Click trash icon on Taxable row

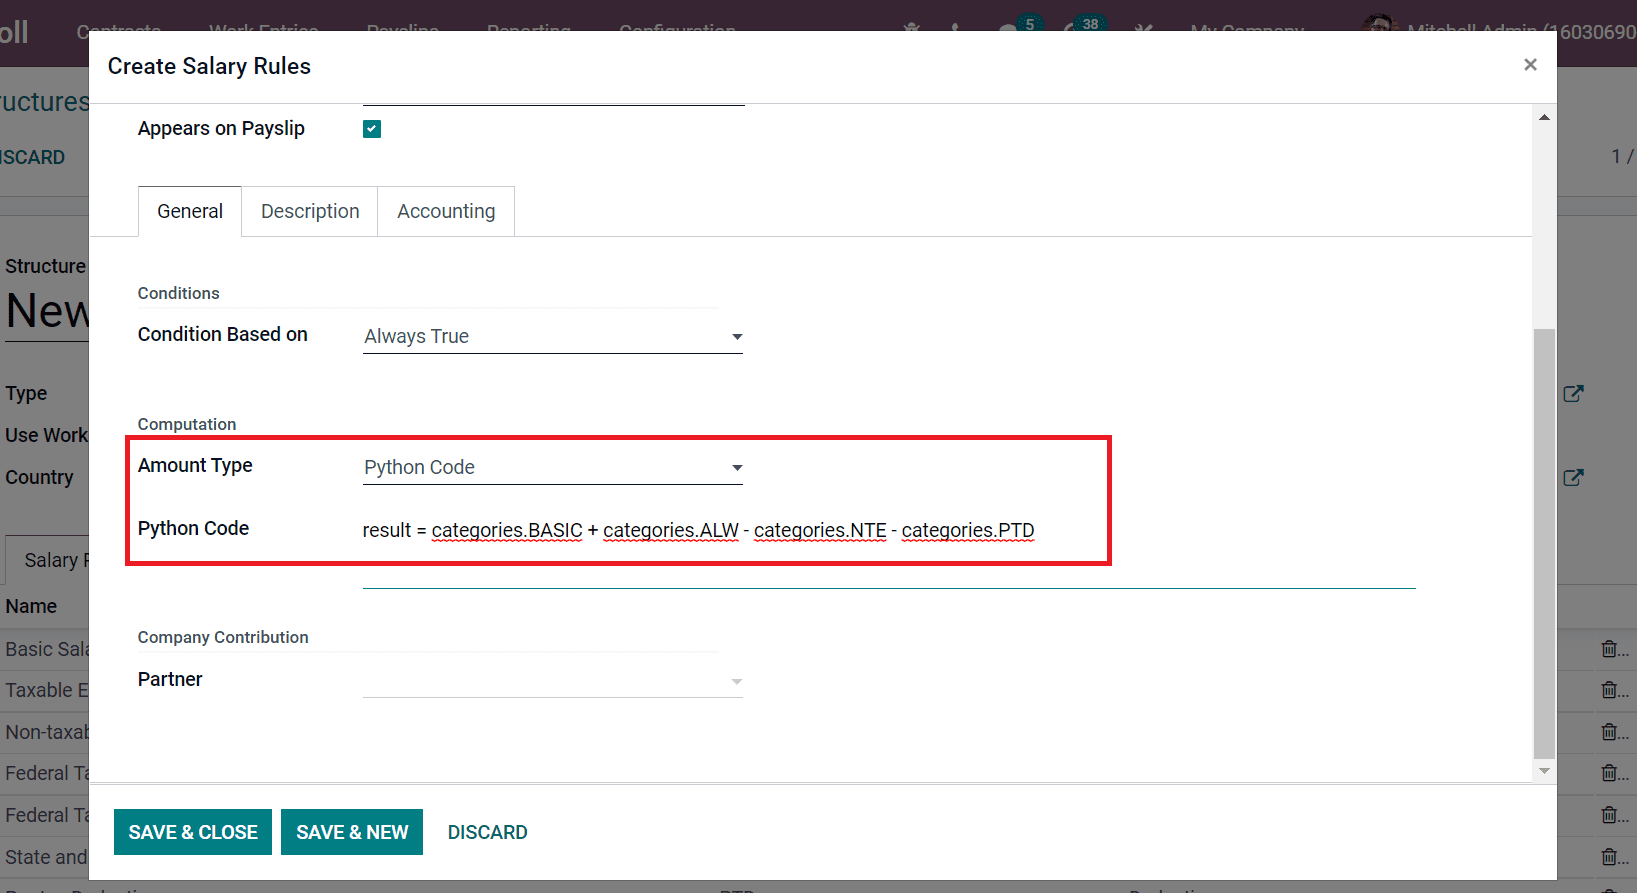coord(1610,690)
